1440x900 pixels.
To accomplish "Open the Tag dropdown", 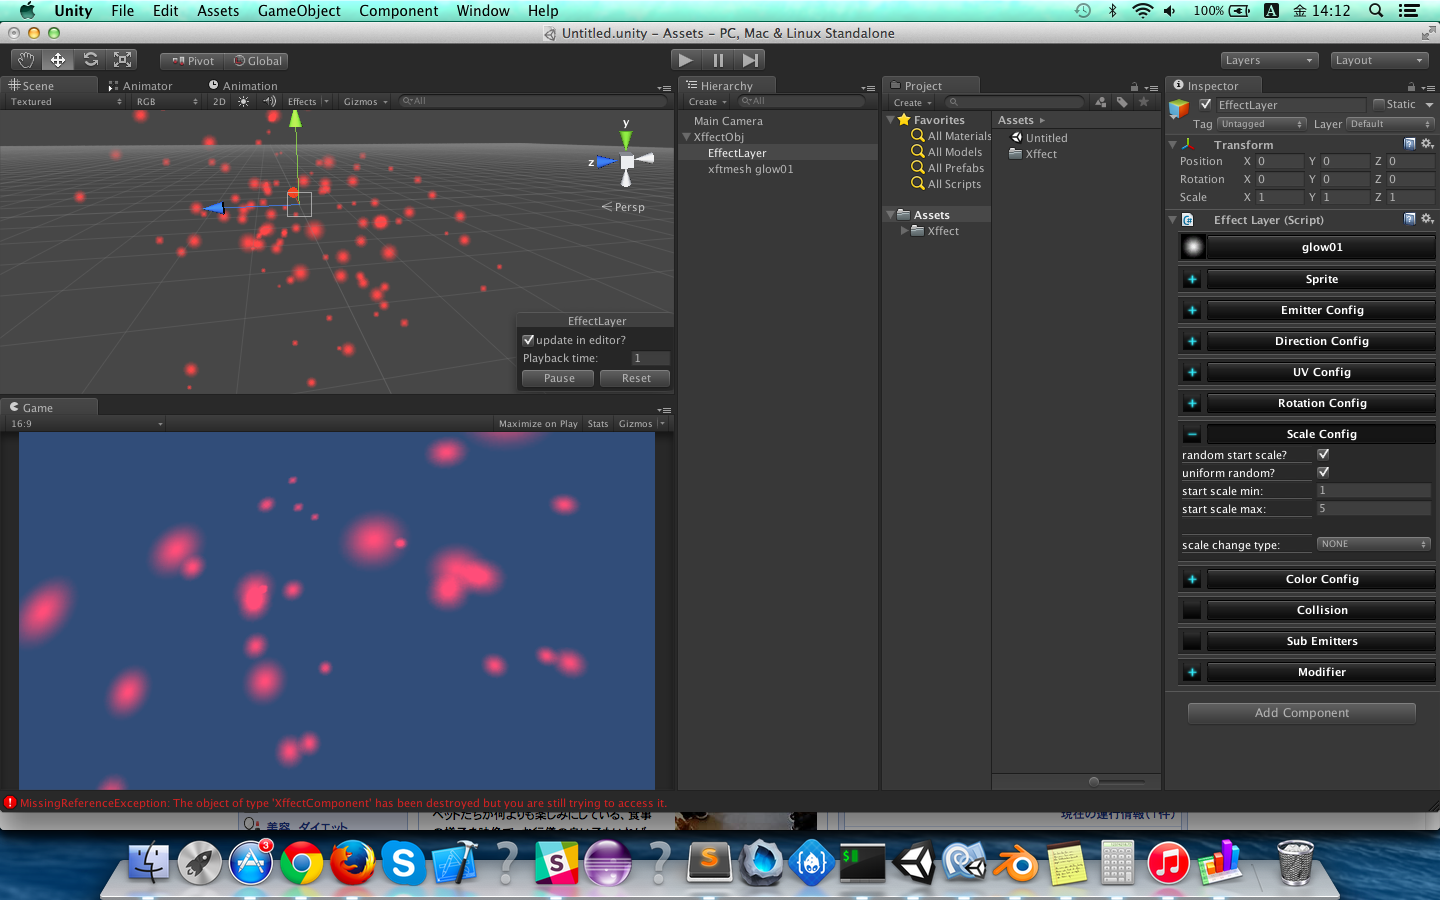I will tap(1261, 124).
